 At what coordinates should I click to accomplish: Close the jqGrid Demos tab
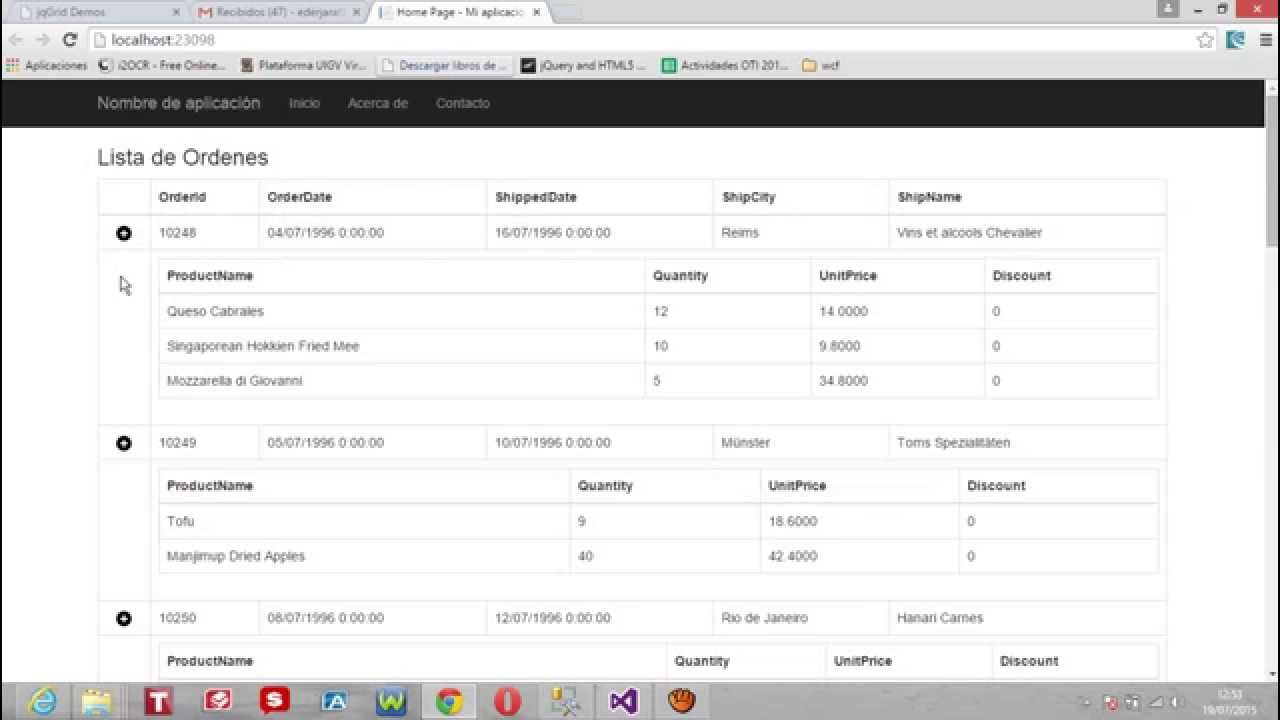coord(175,13)
